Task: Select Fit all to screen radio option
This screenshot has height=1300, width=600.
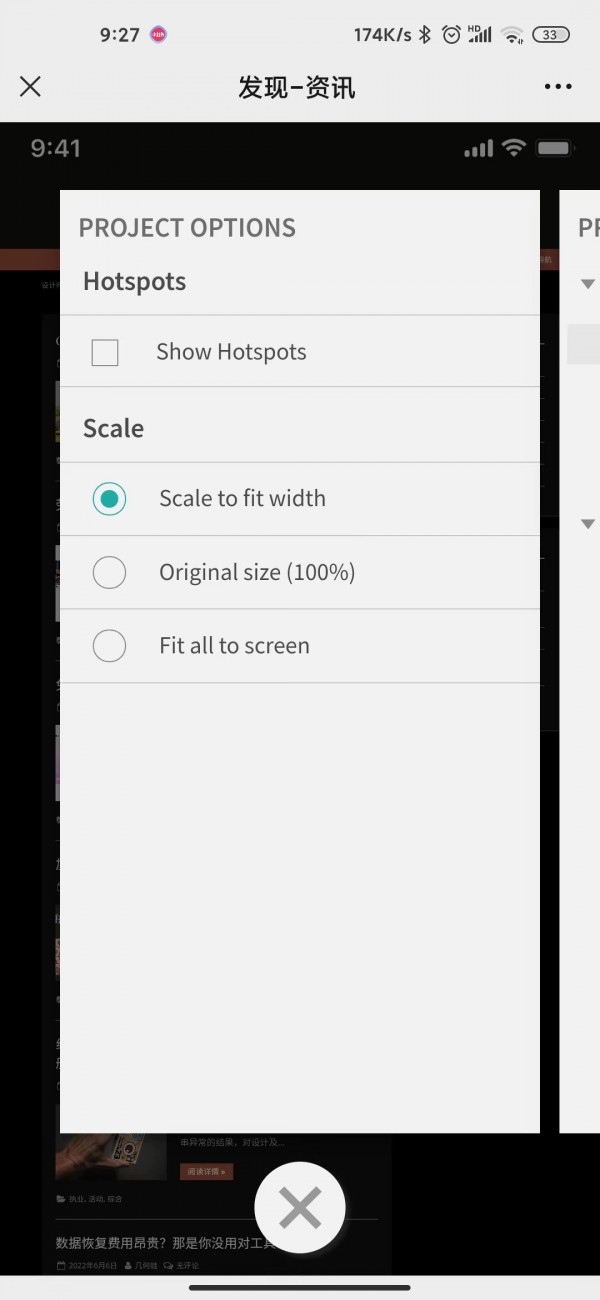Action: coord(109,646)
